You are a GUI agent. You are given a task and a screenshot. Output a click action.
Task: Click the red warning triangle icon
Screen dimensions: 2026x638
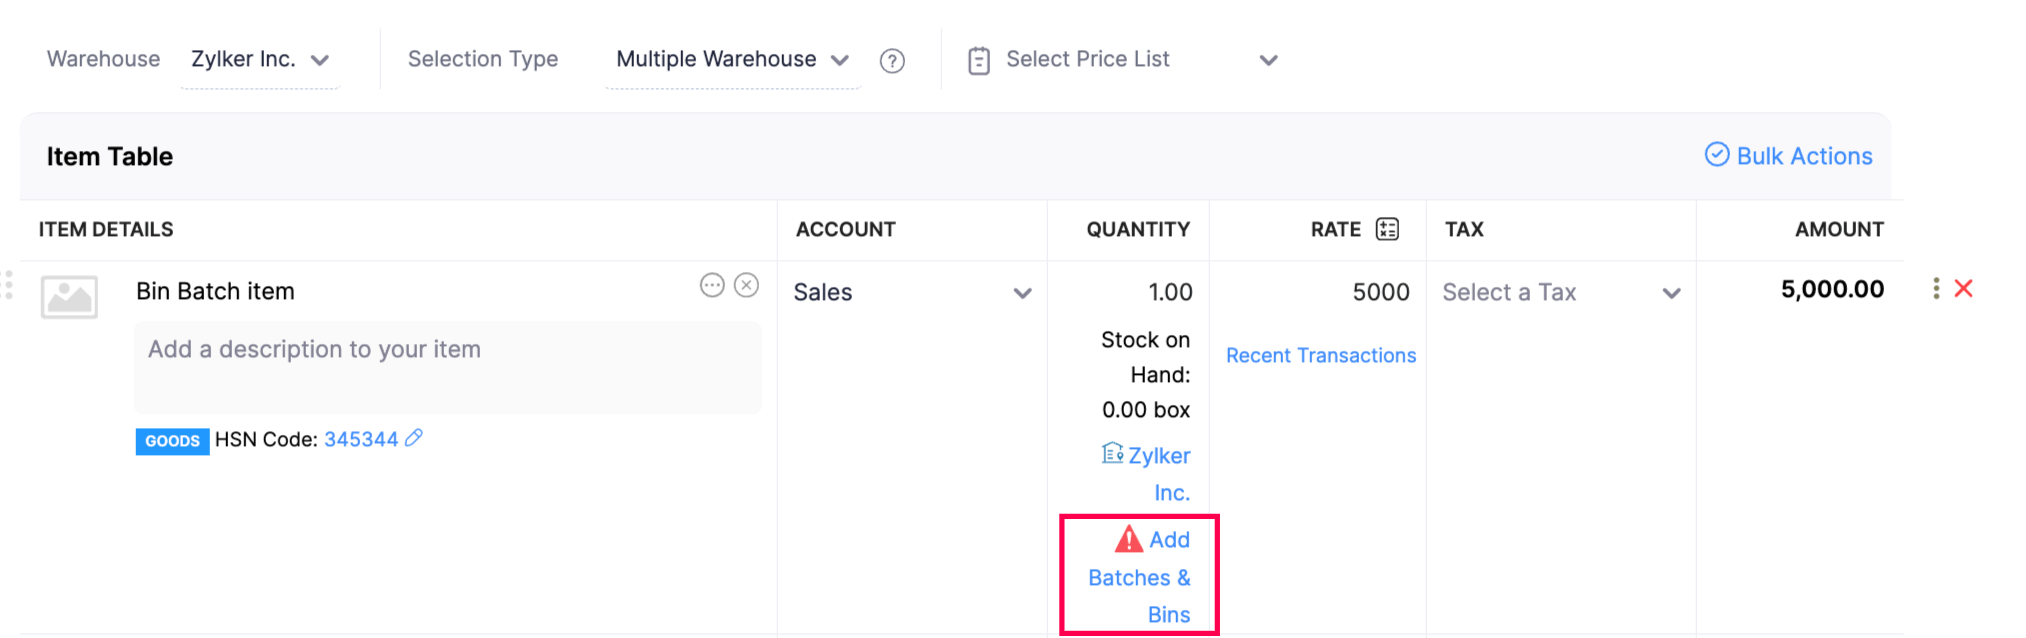(1129, 540)
